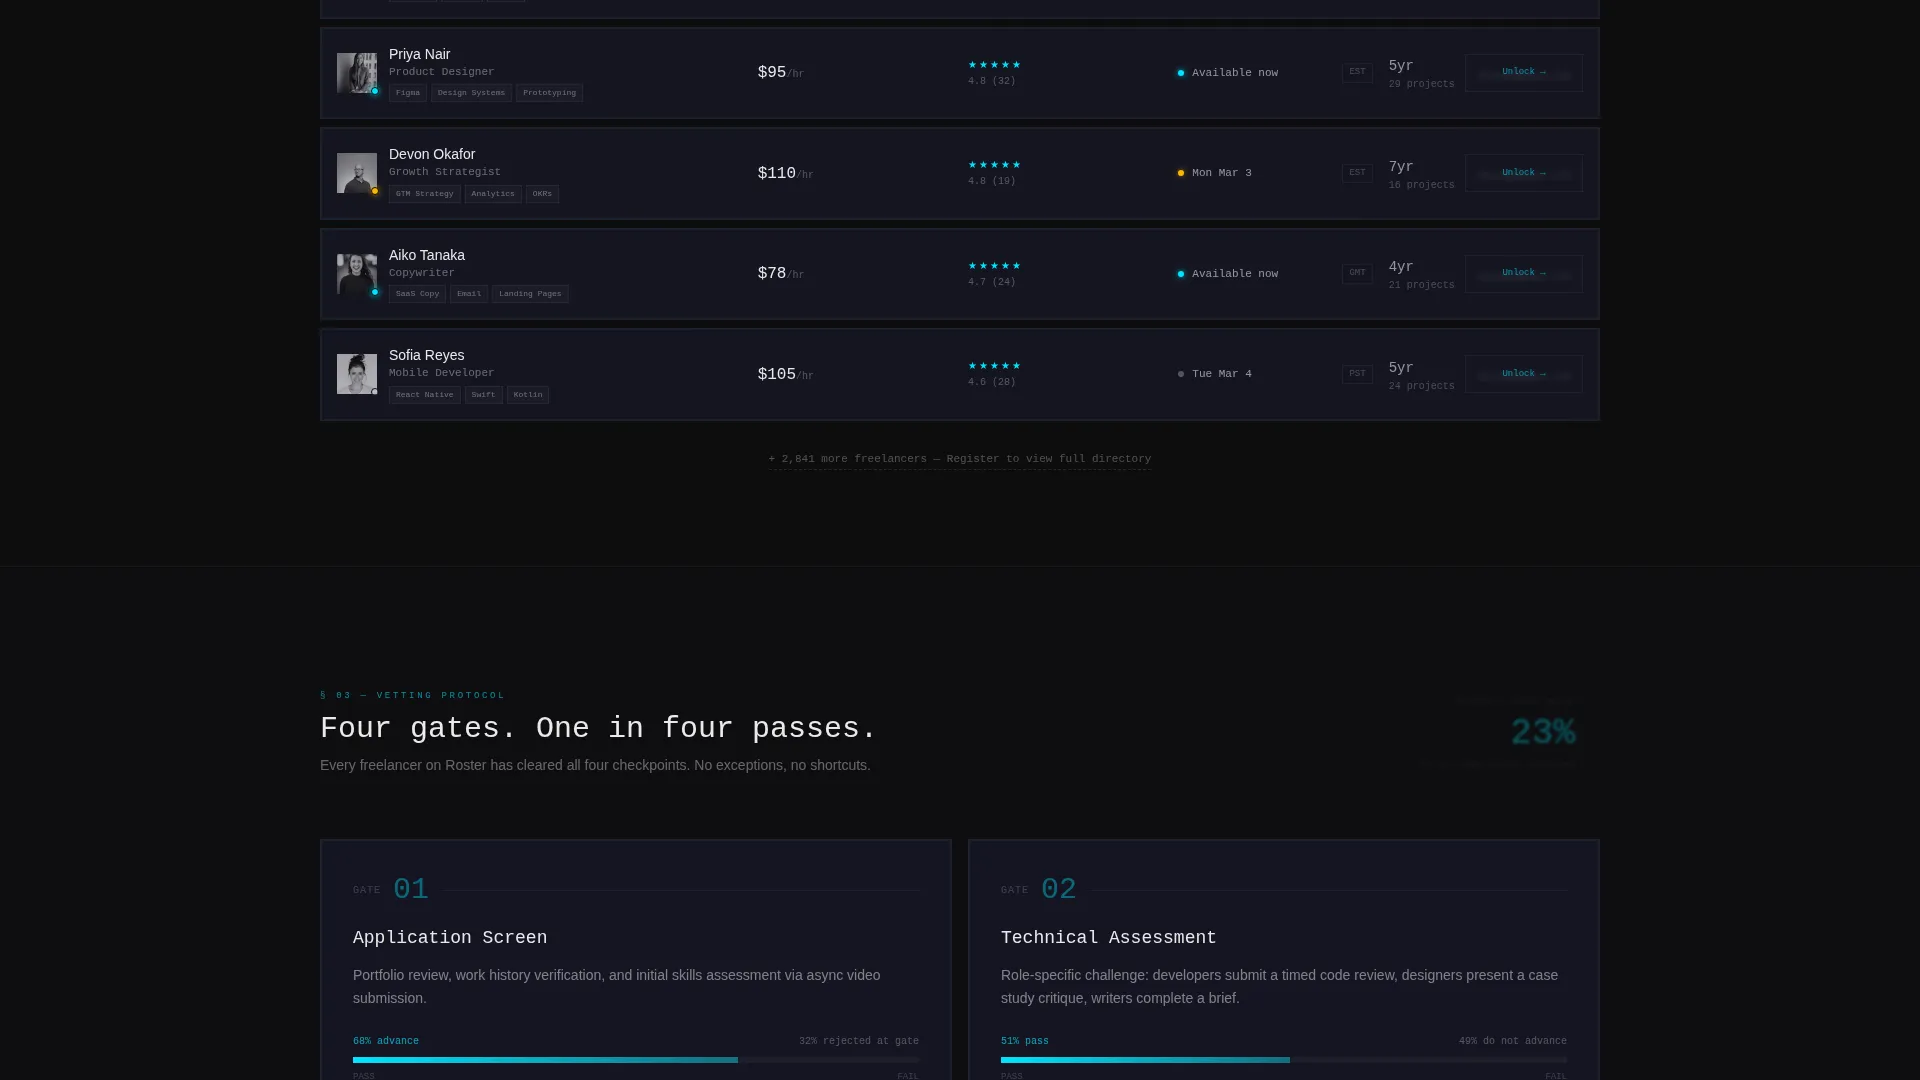This screenshot has height=1080, width=1920.
Task: Click the Aiko Tanaka name
Action: 427,255
